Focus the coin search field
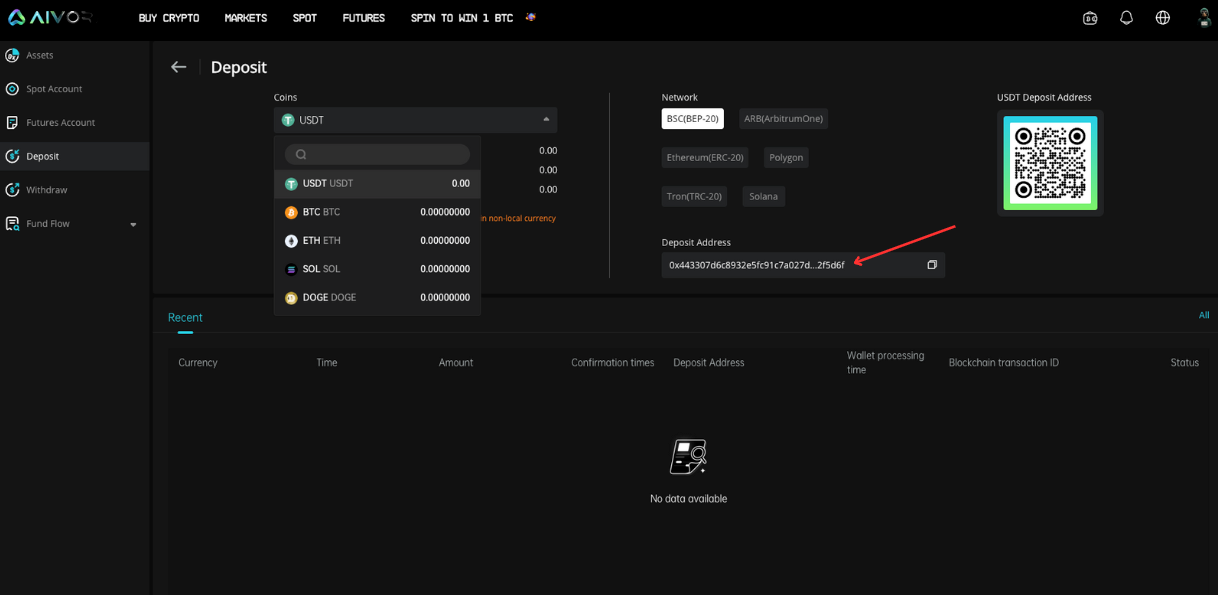The image size is (1218, 595). click(x=377, y=154)
